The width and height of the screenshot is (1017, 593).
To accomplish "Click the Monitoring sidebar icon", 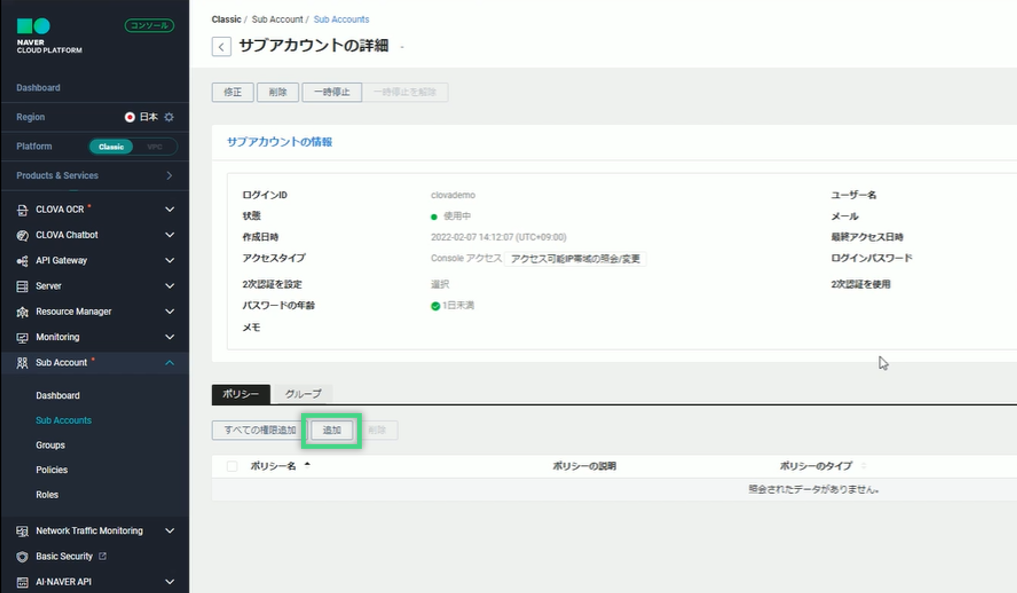I will click(x=23, y=337).
